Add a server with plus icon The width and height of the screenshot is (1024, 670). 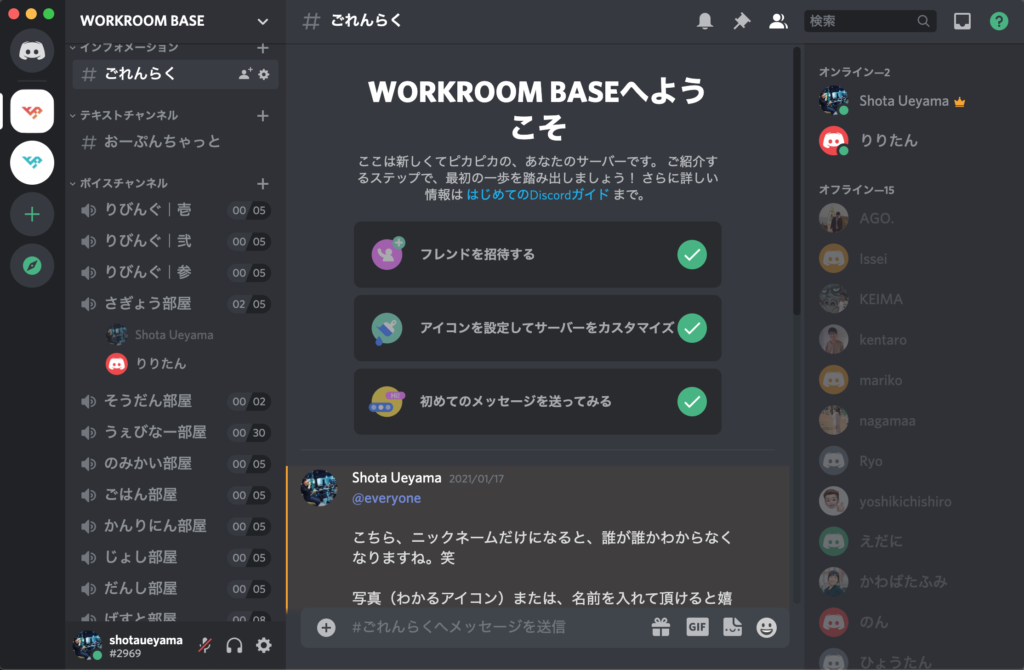(x=32, y=214)
